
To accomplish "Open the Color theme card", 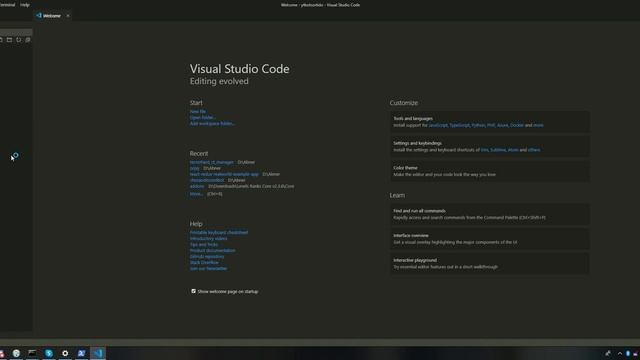I will [x=489, y=171].
